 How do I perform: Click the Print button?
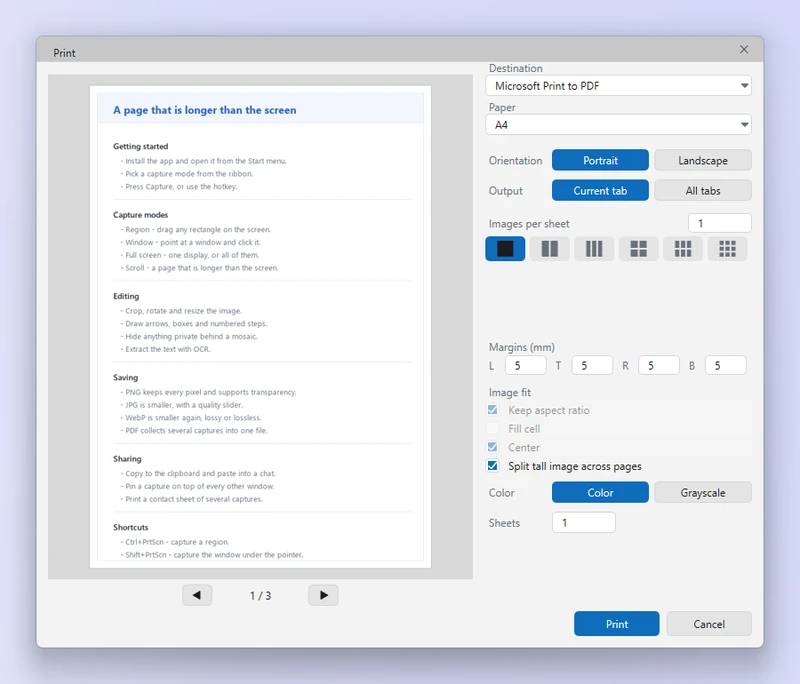617,624
